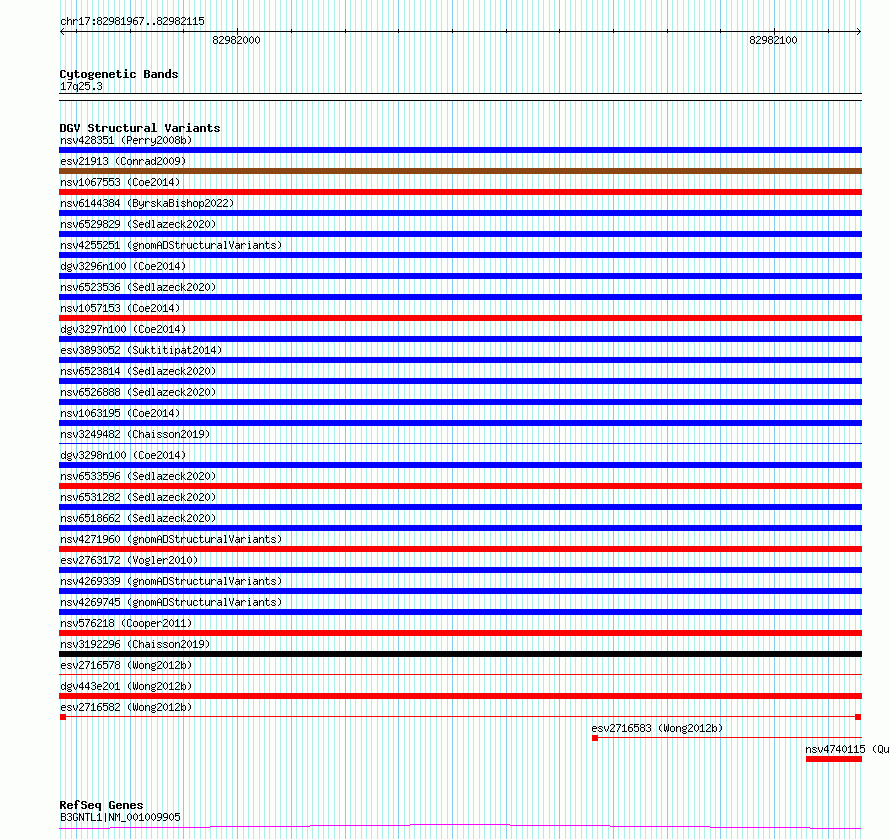The height and width of the screenshot is (839, 890).
Task: Open the B3GNTL1|NM_001009905 gene label
Action: point(120,817)
